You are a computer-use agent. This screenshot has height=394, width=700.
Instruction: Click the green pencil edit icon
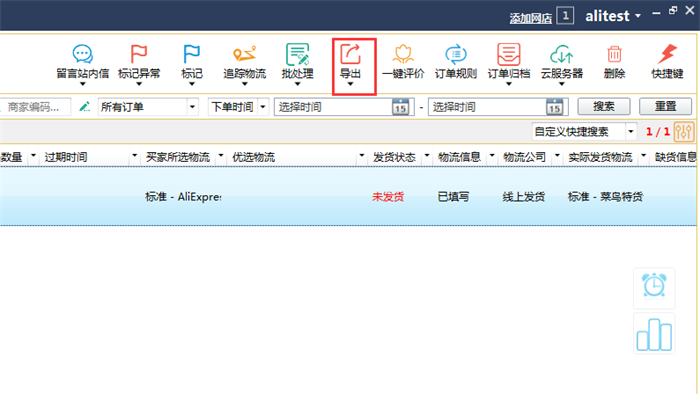[x=84, y=107]
